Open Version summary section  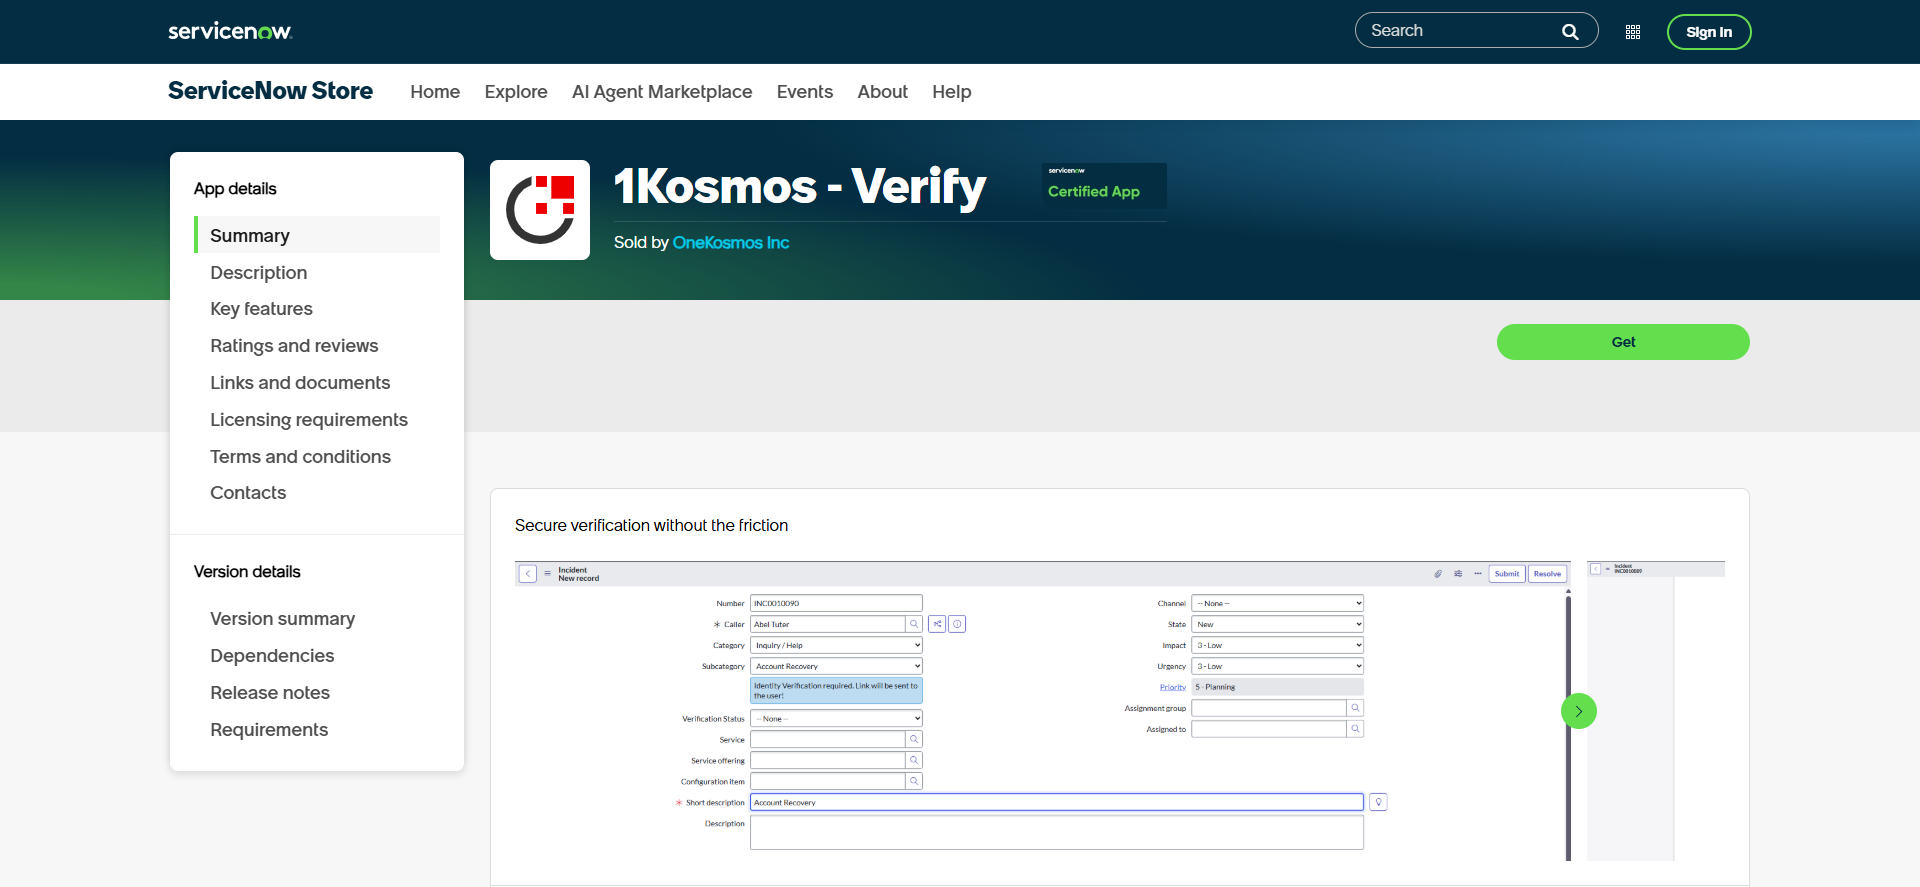pyautogui.click(x=282, y=619)
